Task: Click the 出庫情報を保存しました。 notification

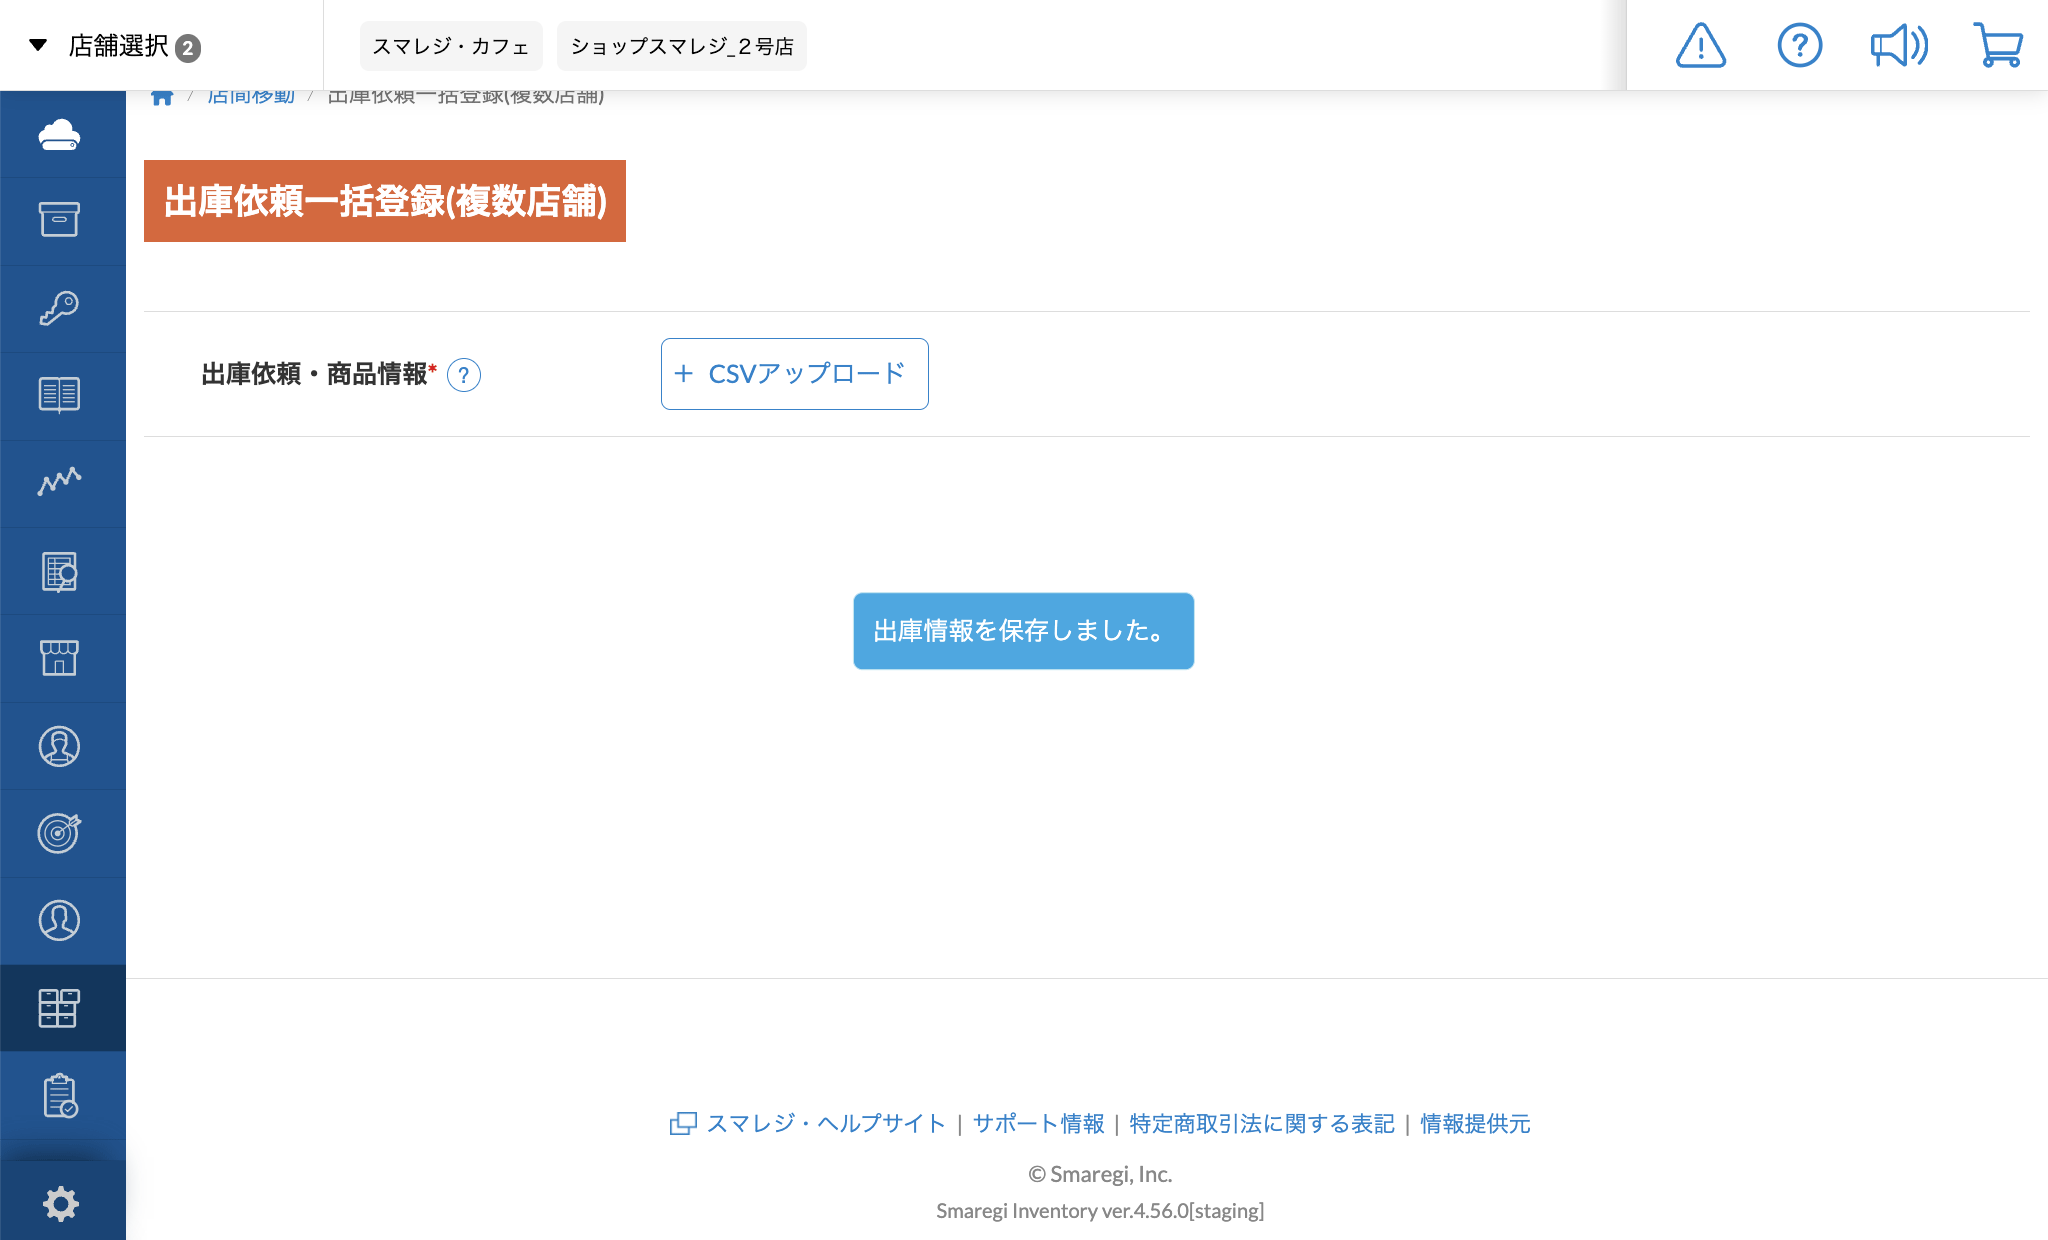Action: click(1023, 631)
